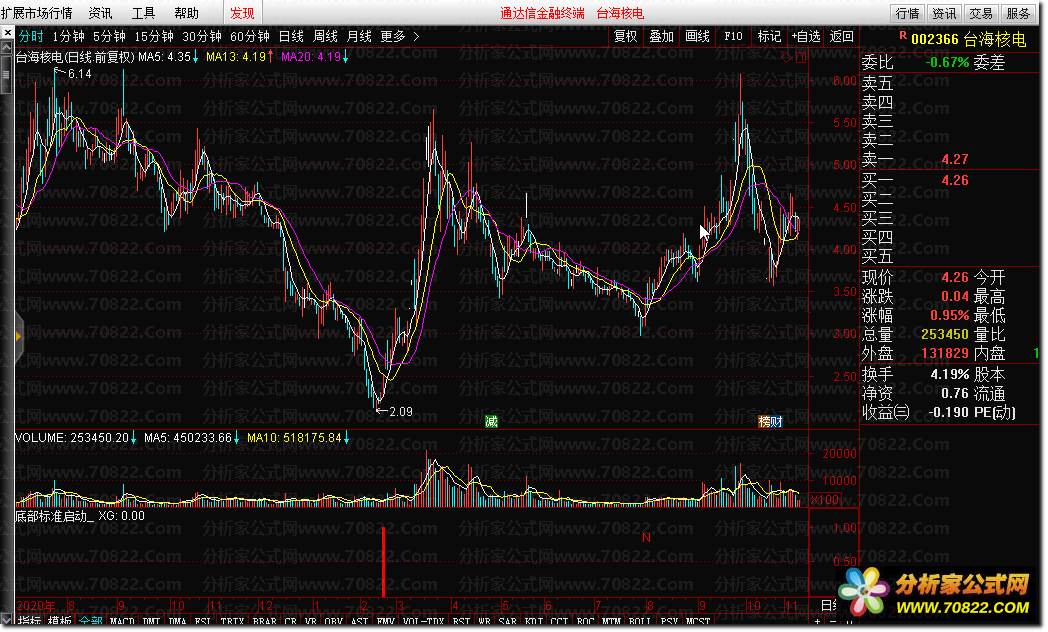Switch indicator to TRIX

coord(232,621)
